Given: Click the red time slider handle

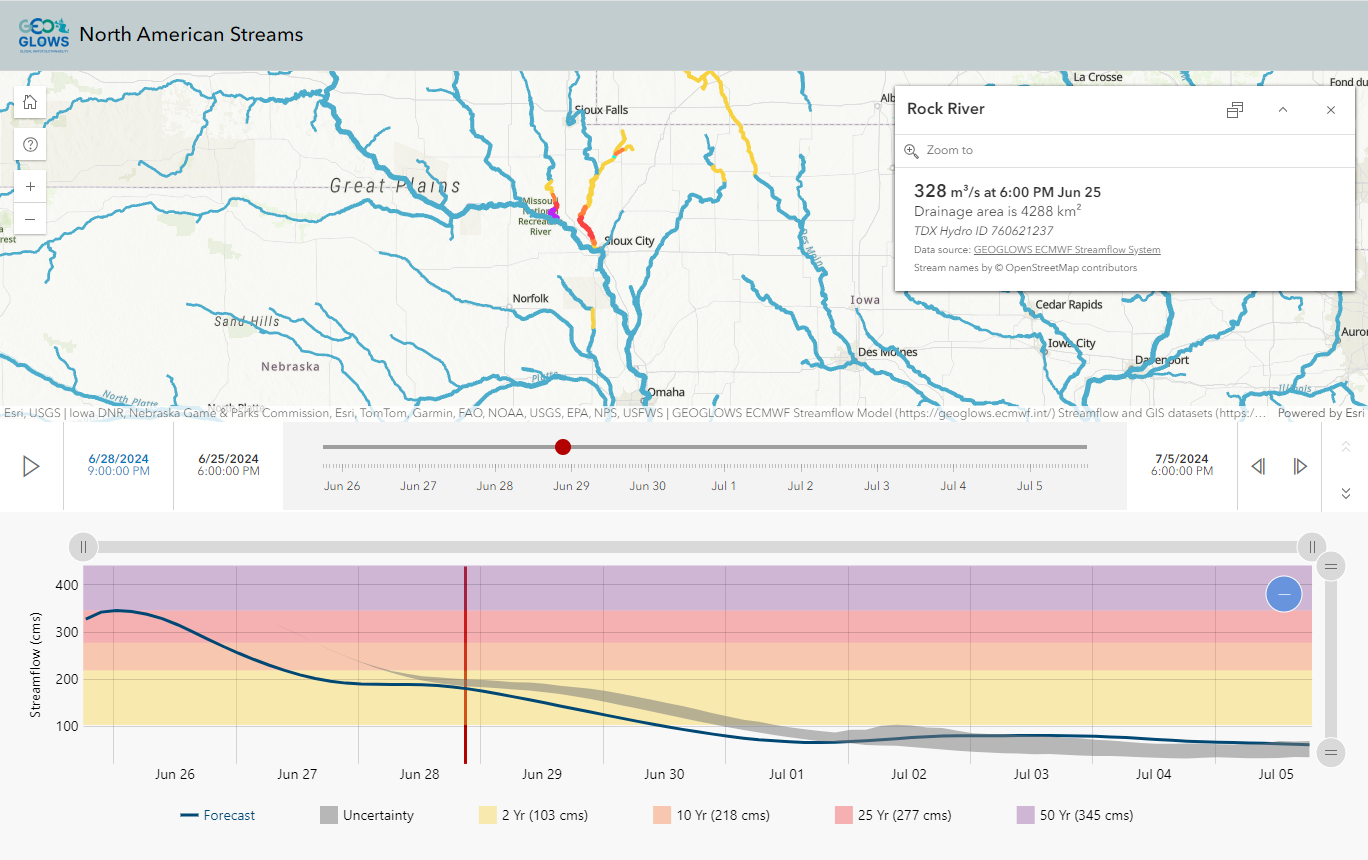Looking at the screenshot, I should [x=562, y=447].
